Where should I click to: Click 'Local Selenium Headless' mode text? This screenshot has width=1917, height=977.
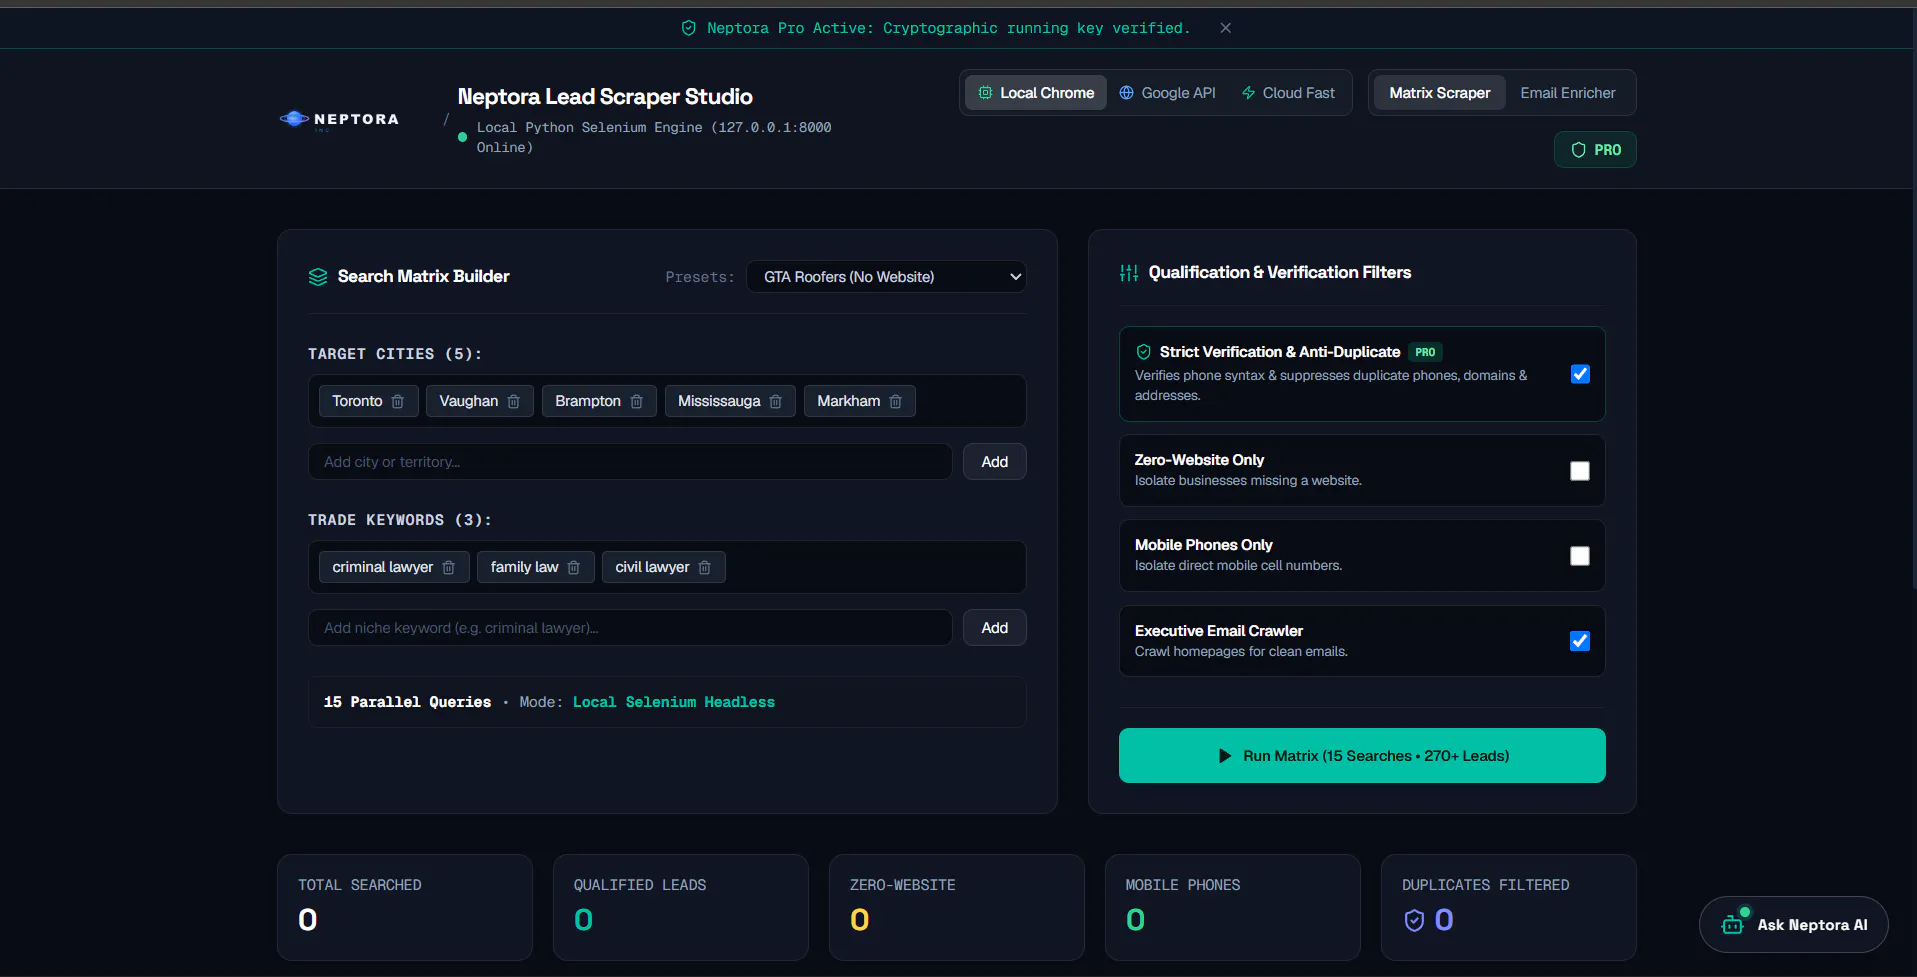pyautogui.click(x=674, y=702)
